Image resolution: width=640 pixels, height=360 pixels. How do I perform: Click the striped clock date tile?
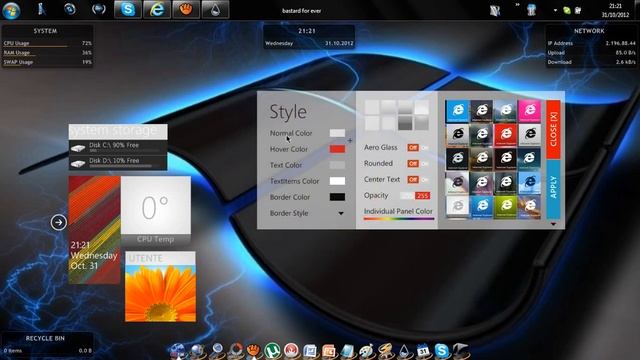[x=94, y=230]
